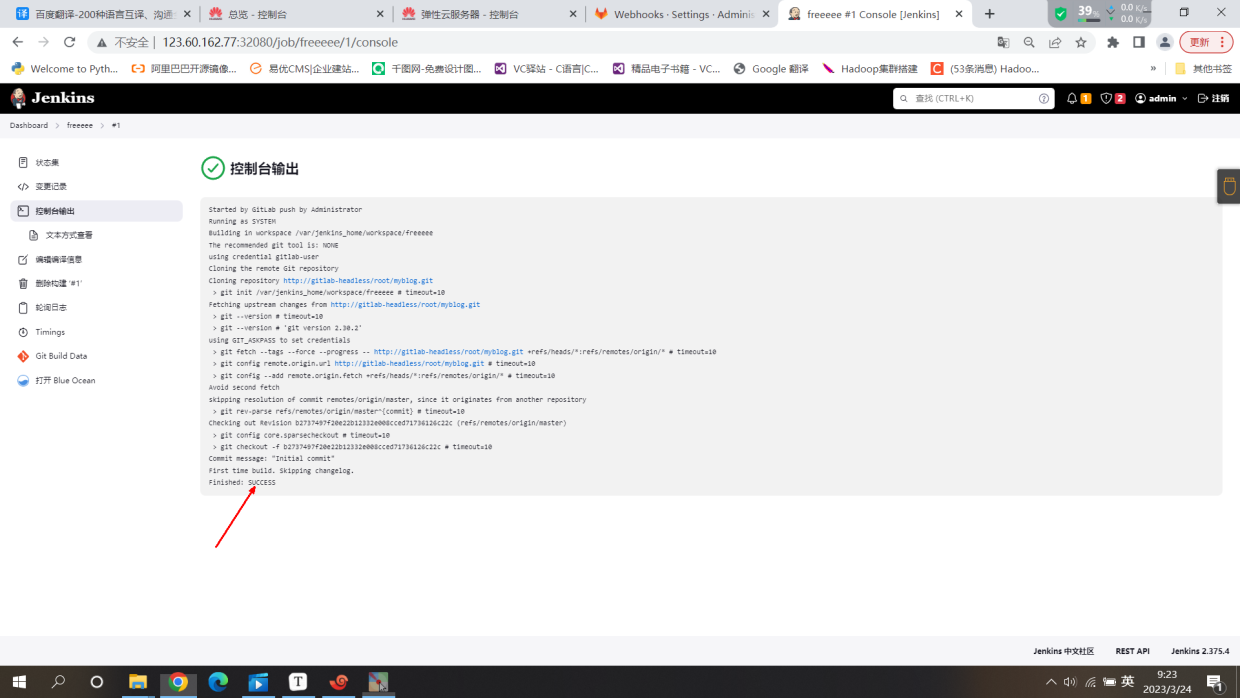Expand the bookmarks bar overflow chevron
The width and height of the screenshot is (1240, 698).
1153,69
